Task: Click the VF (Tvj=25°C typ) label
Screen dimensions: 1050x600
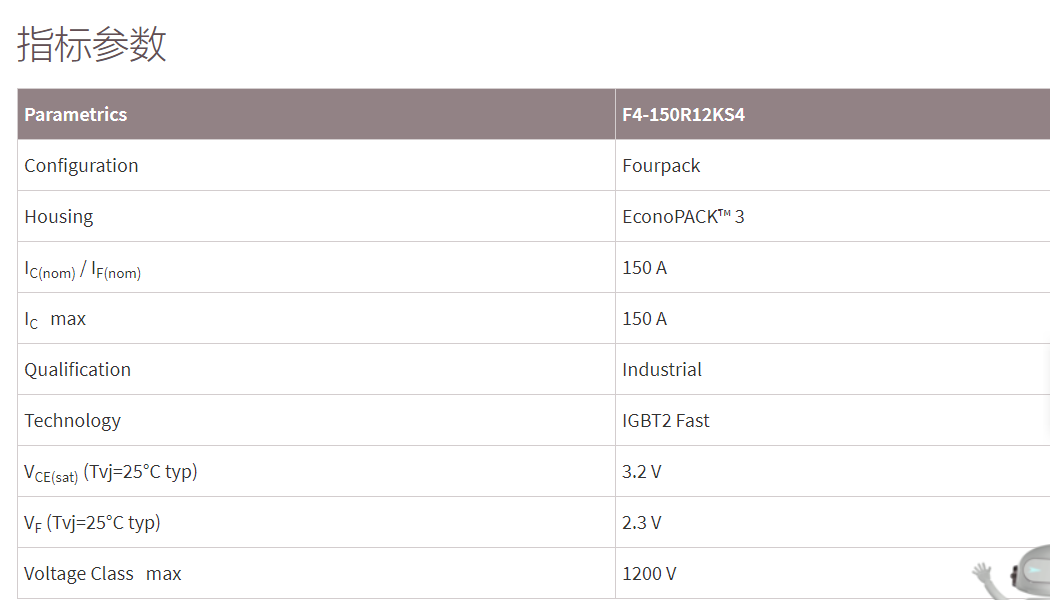Action: click(92, 522)
